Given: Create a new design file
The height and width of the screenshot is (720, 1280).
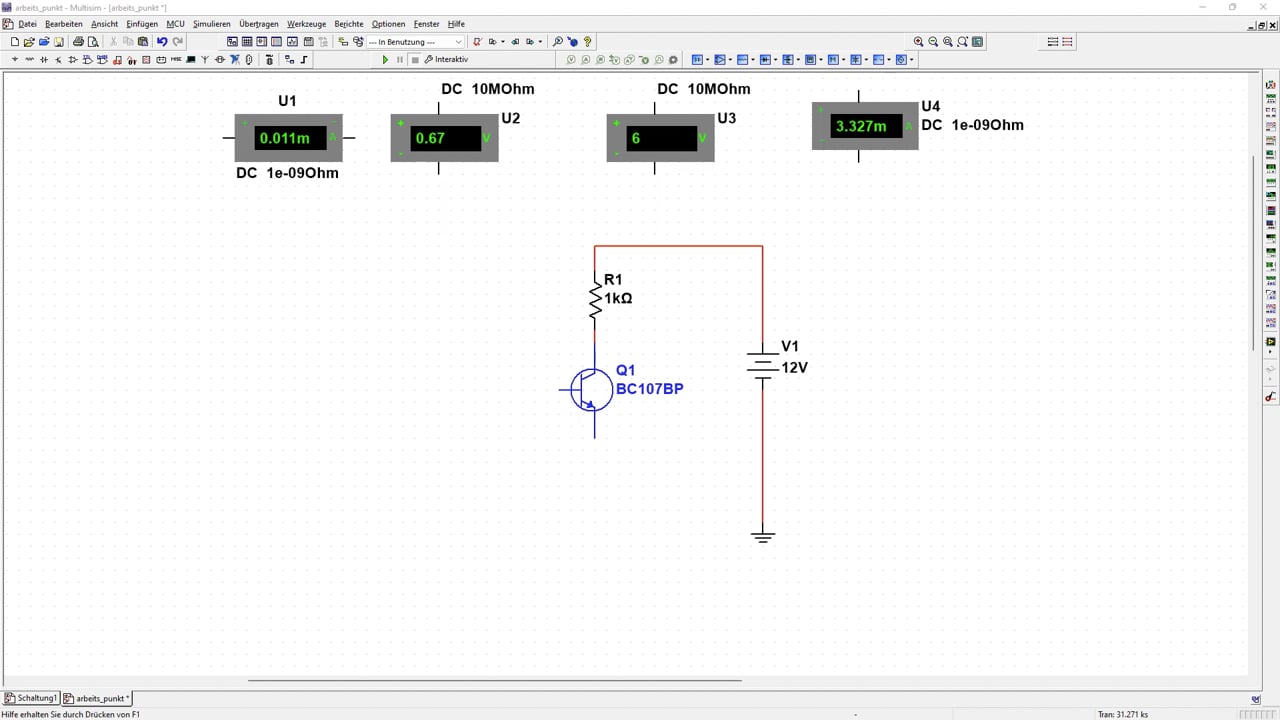Looking at the screenshot, I should 14,42.
